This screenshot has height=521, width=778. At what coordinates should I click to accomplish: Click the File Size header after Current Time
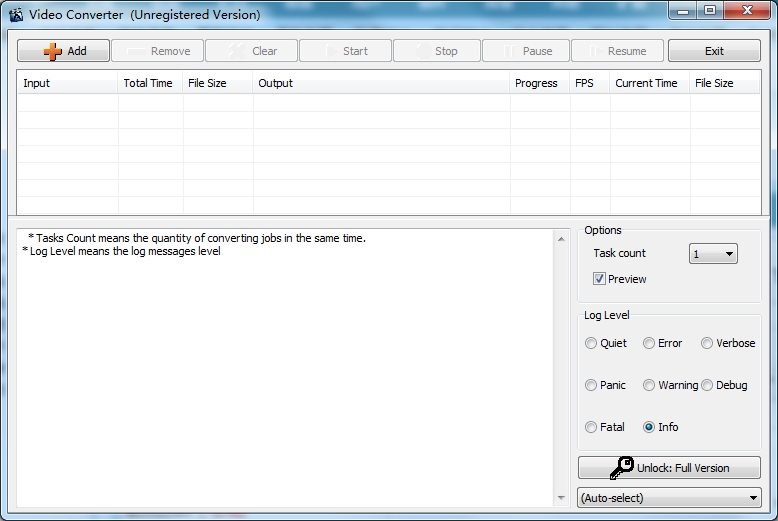[x=724, y=83]
